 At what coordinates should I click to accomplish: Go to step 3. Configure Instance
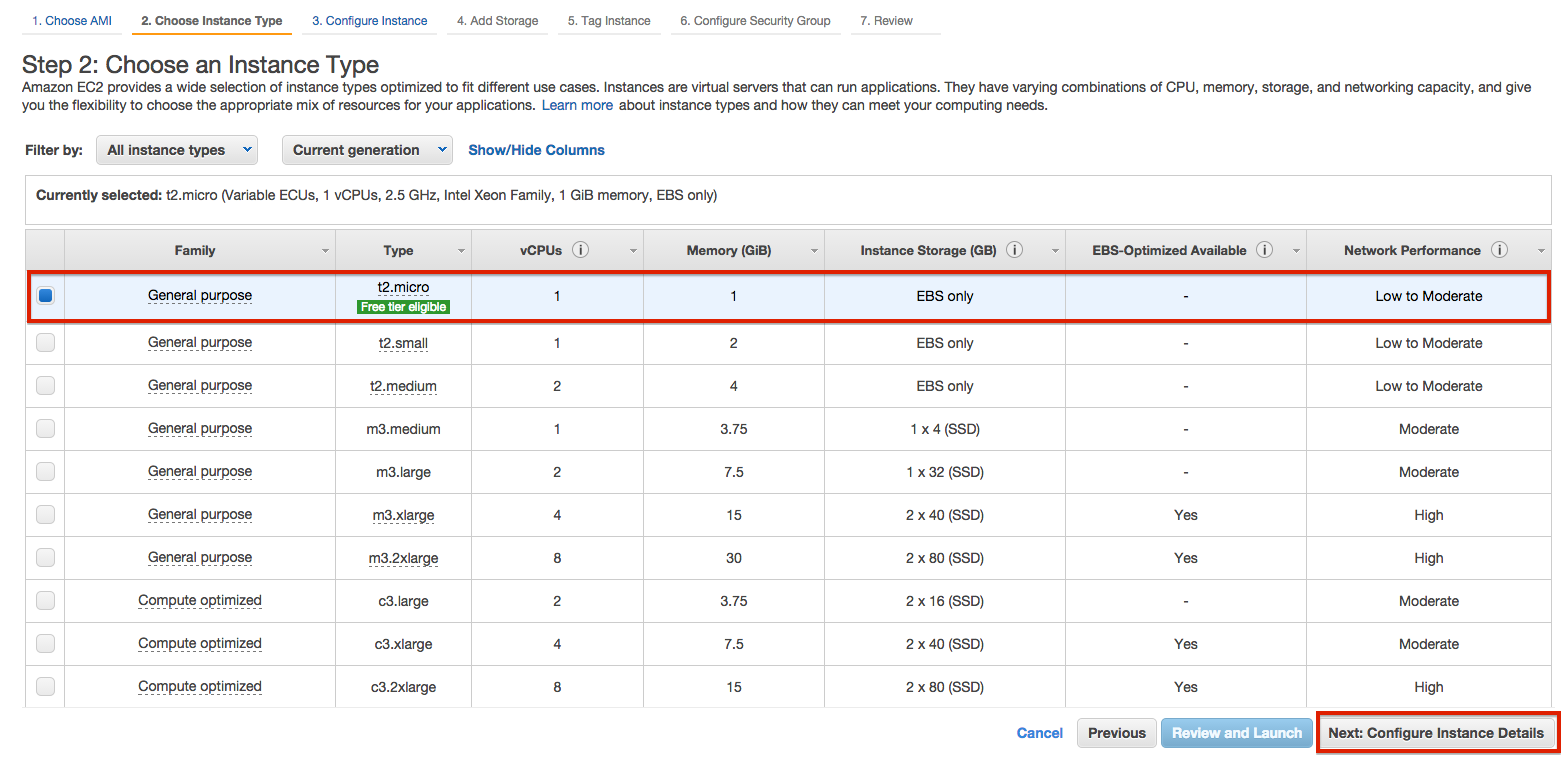click(x=369, y=21)
